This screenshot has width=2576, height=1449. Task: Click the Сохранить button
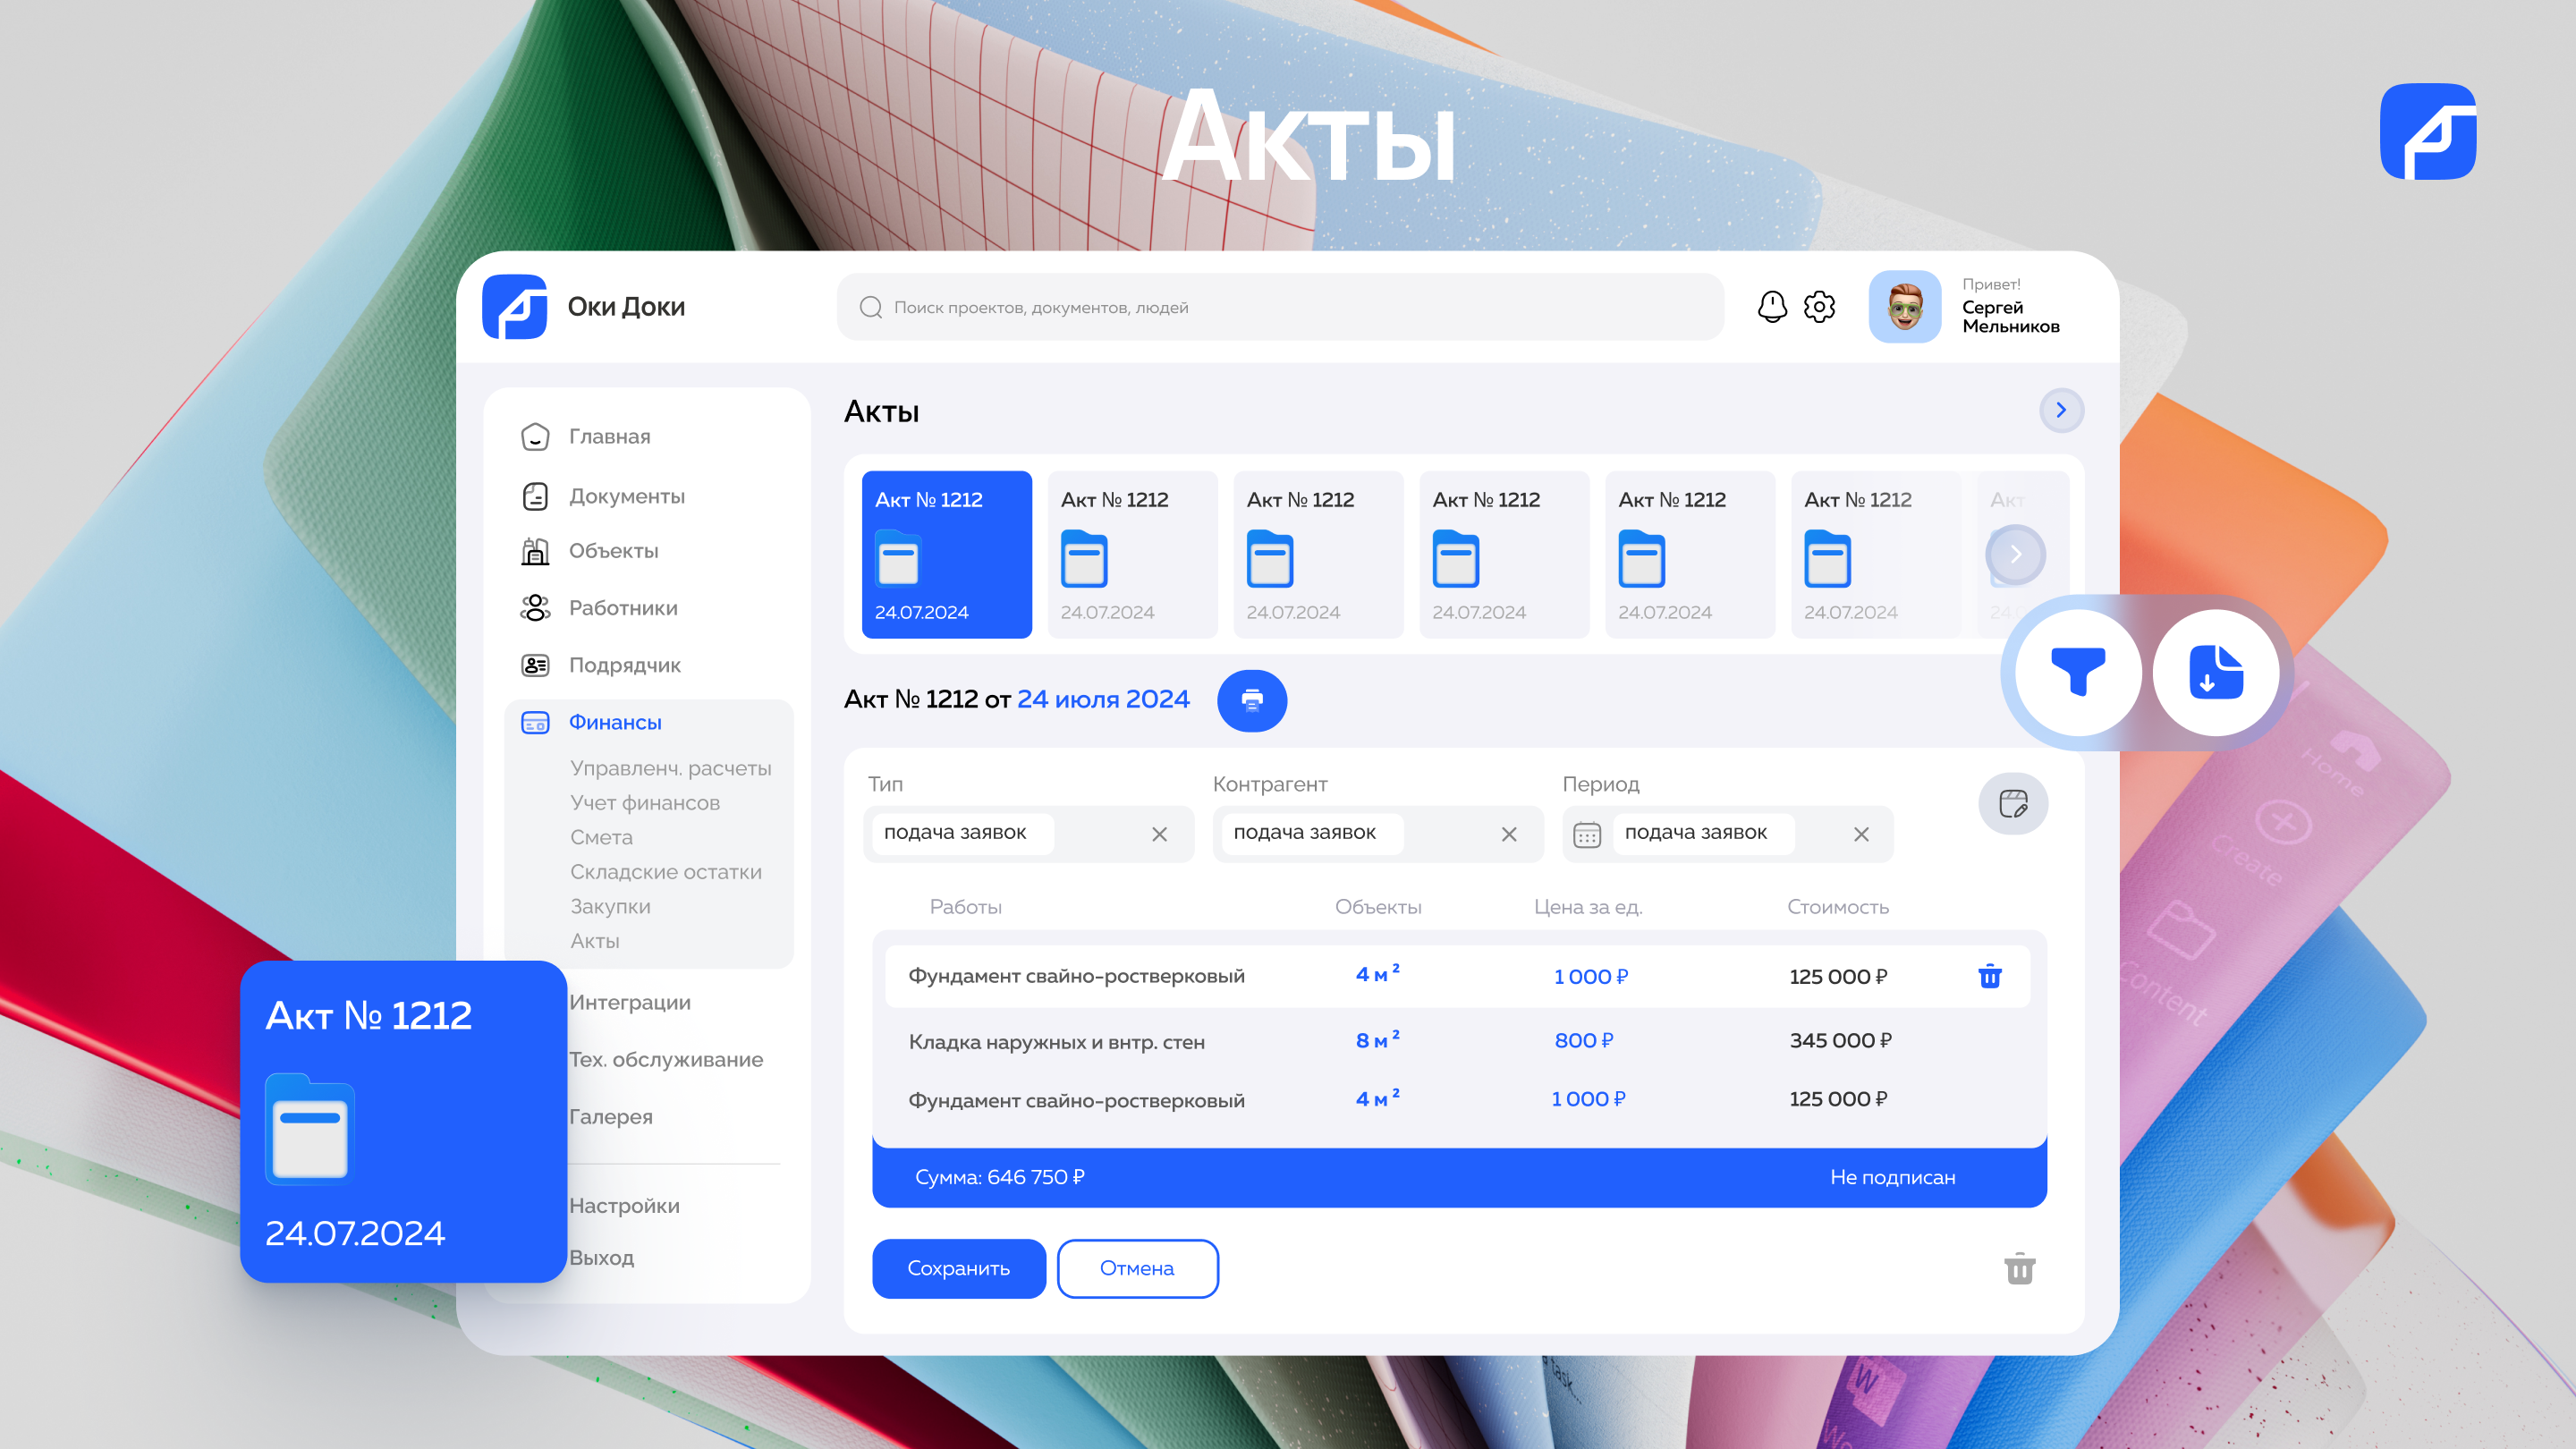(959, 1269)
